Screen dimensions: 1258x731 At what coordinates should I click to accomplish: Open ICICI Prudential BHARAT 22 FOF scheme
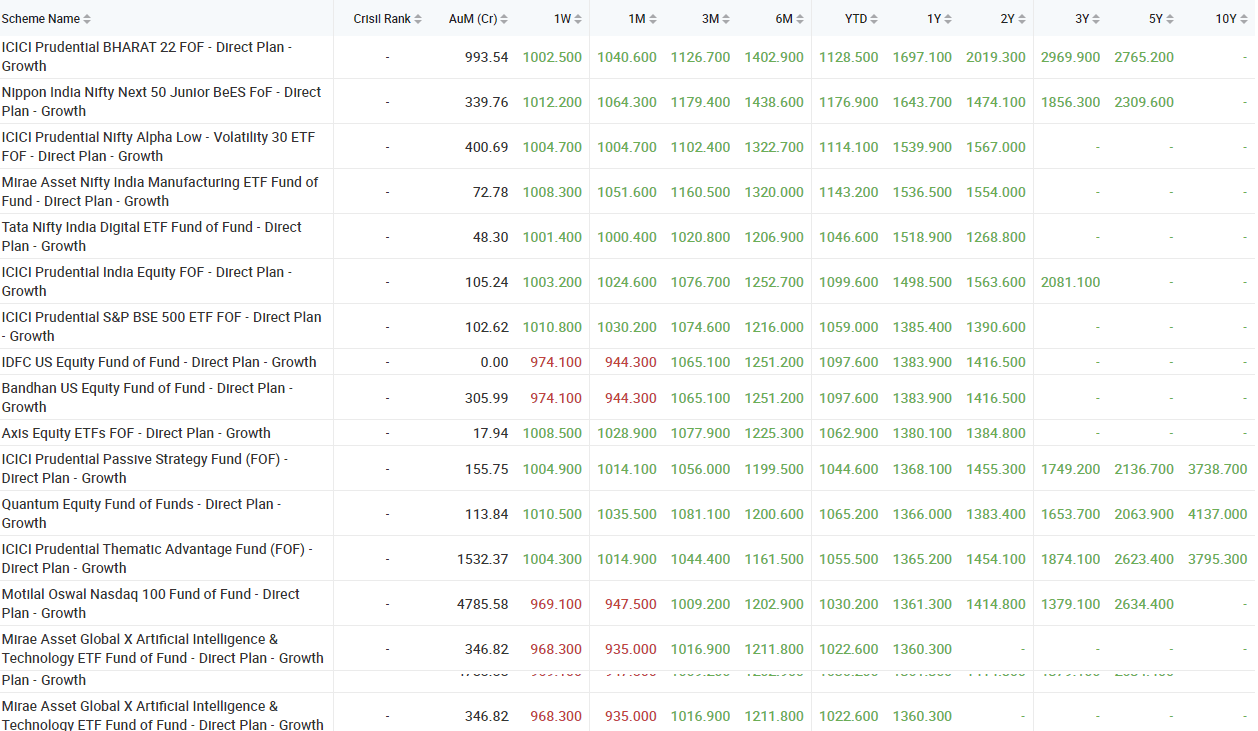[x=147, y=57]
